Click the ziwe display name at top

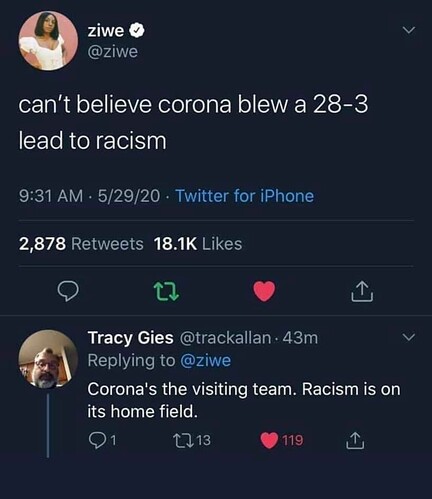point(106,31)
